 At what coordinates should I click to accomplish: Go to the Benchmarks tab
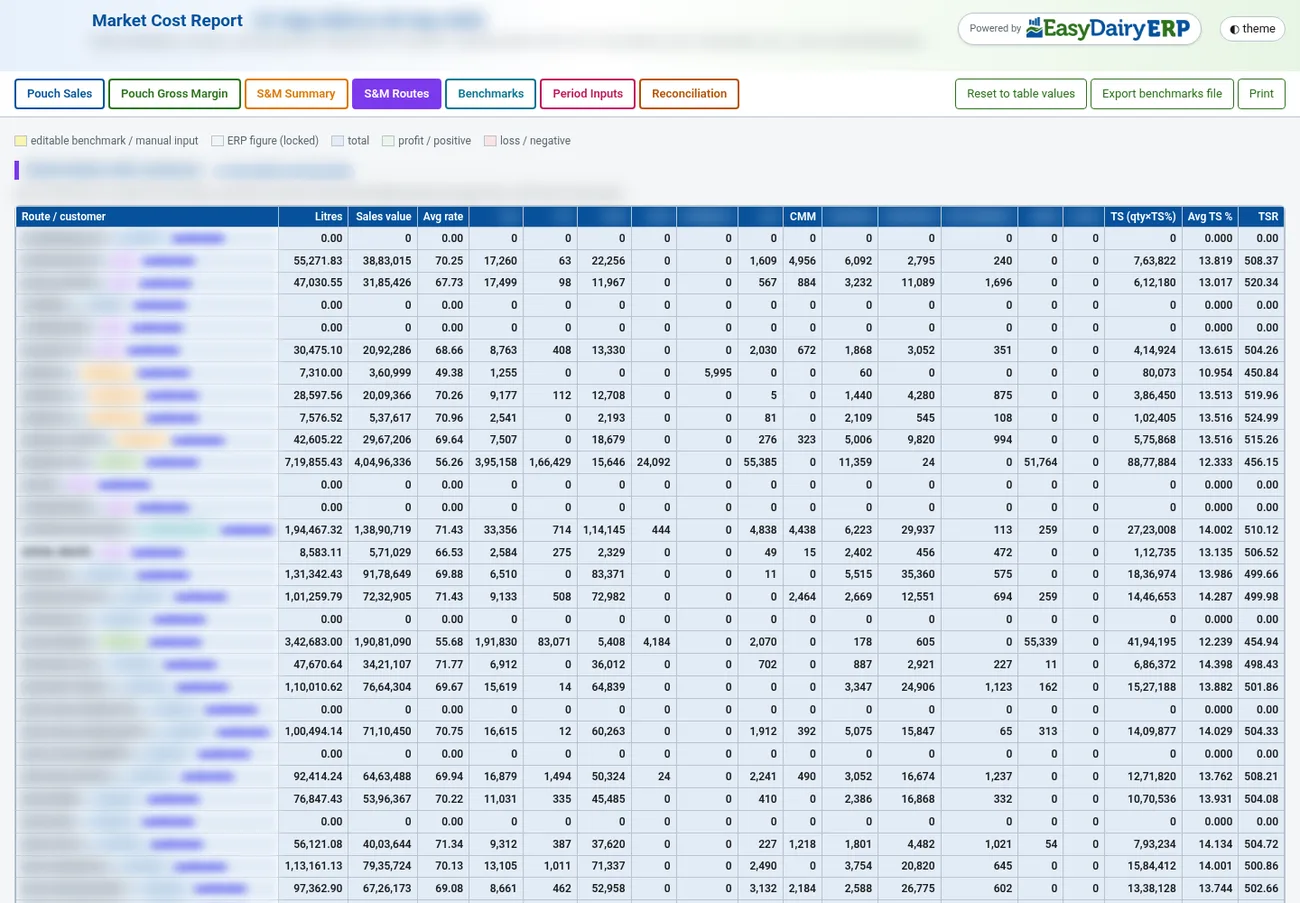491,94
